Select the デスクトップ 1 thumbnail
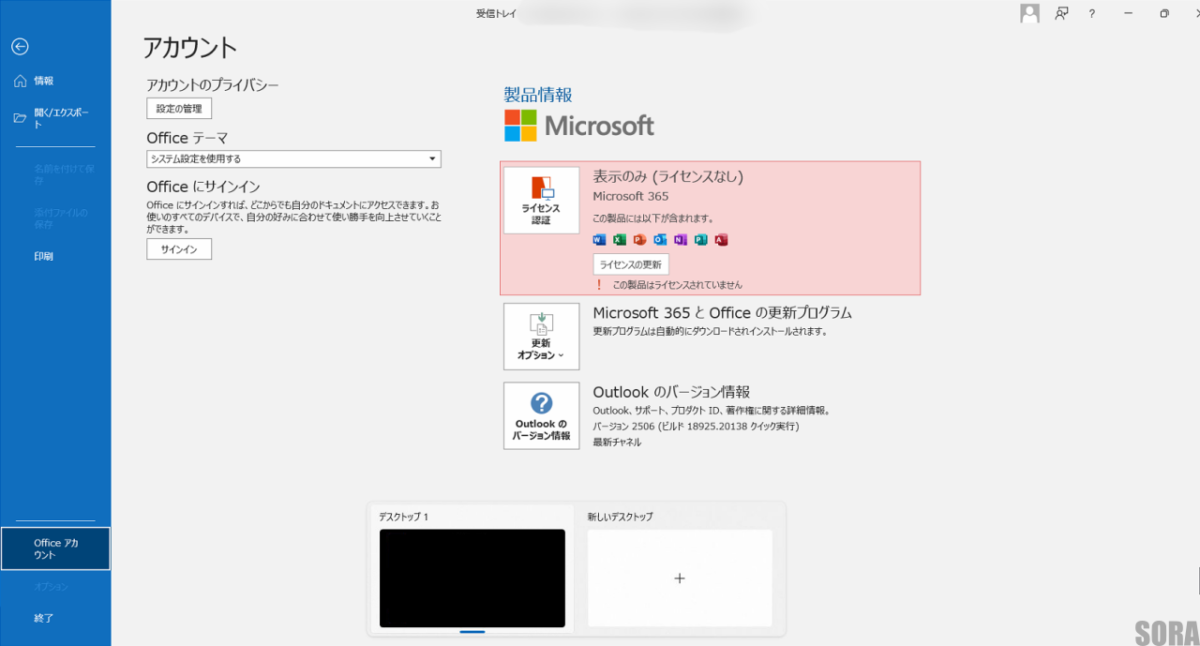The image size is (1200, 646). tap(472, 578)
